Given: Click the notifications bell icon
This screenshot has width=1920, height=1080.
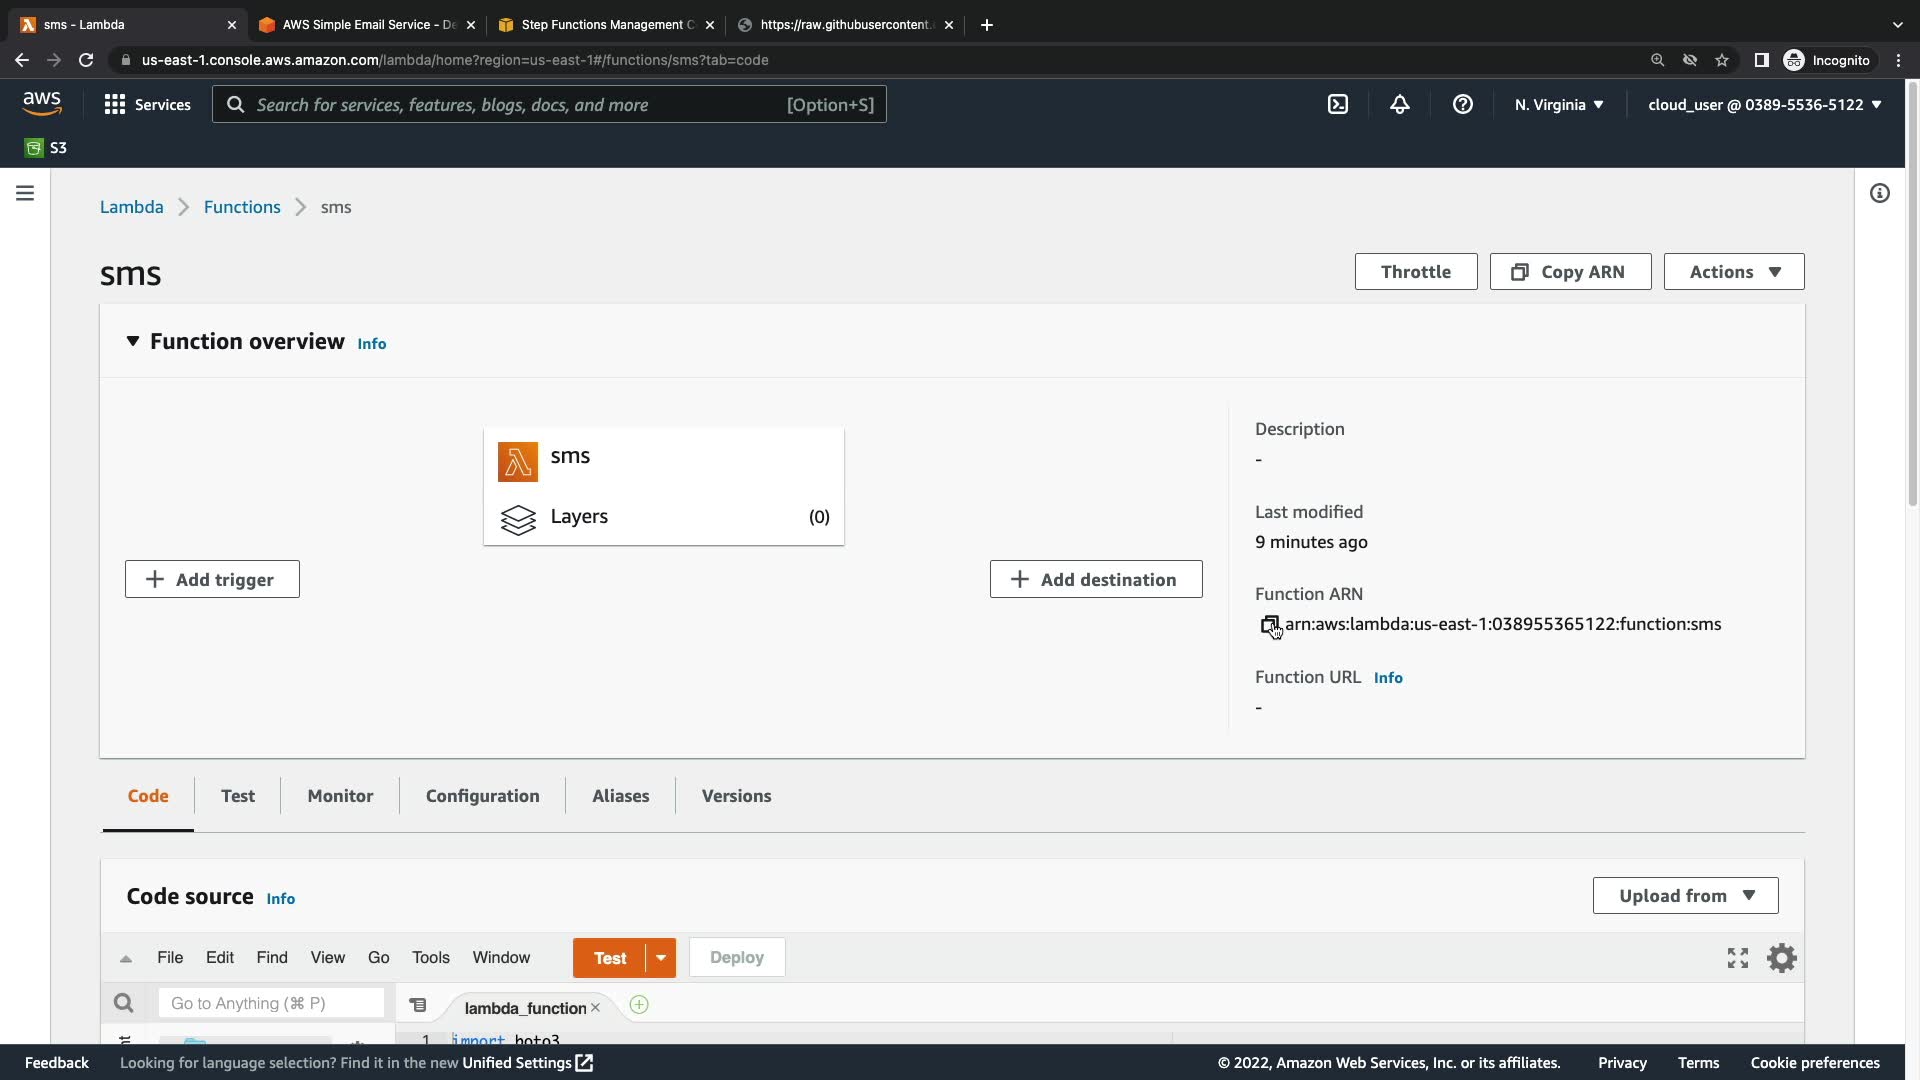Looking at the screenshot, I should (1400, 104).
